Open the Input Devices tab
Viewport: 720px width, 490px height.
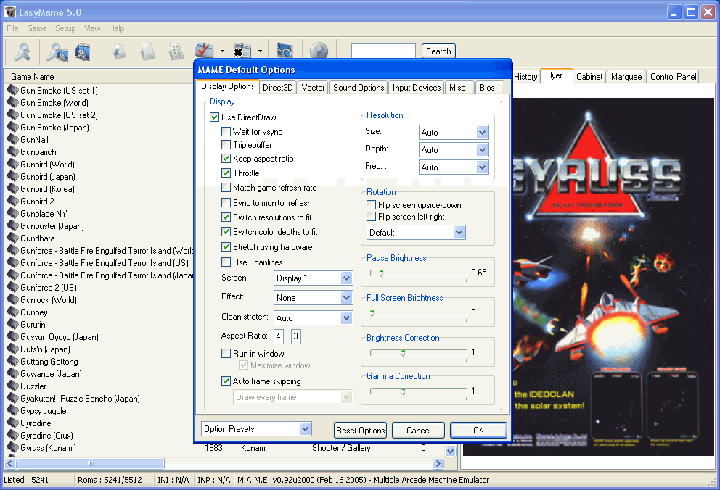pos(415,89)
